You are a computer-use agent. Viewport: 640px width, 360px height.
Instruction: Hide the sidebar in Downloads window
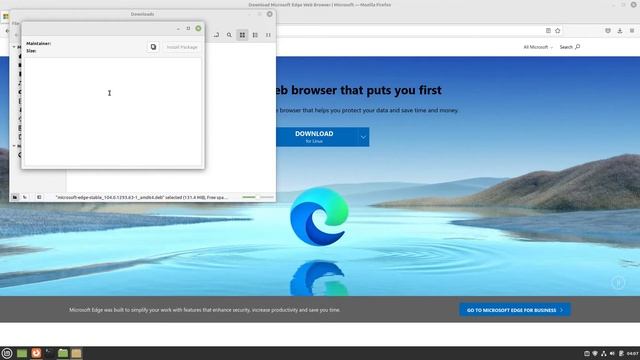(39, 197)
